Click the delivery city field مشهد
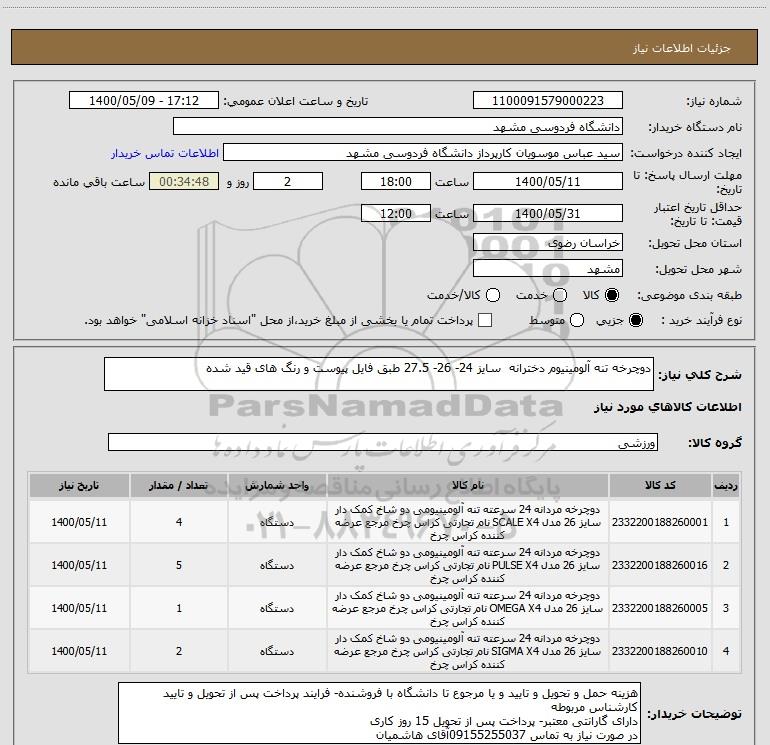Screen dimensions: 770x745 [548, 268]
